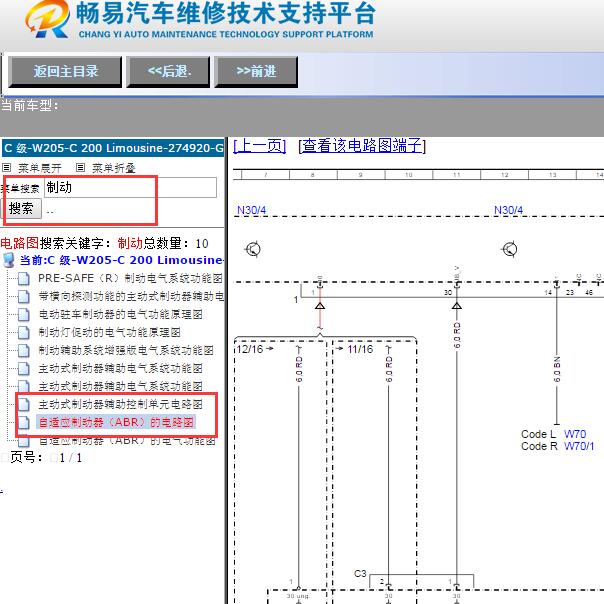Click document icon beside PRE-SAFE（R）item
The width and height of the screenshot is (604, 604).
click(x=23, y=278)
